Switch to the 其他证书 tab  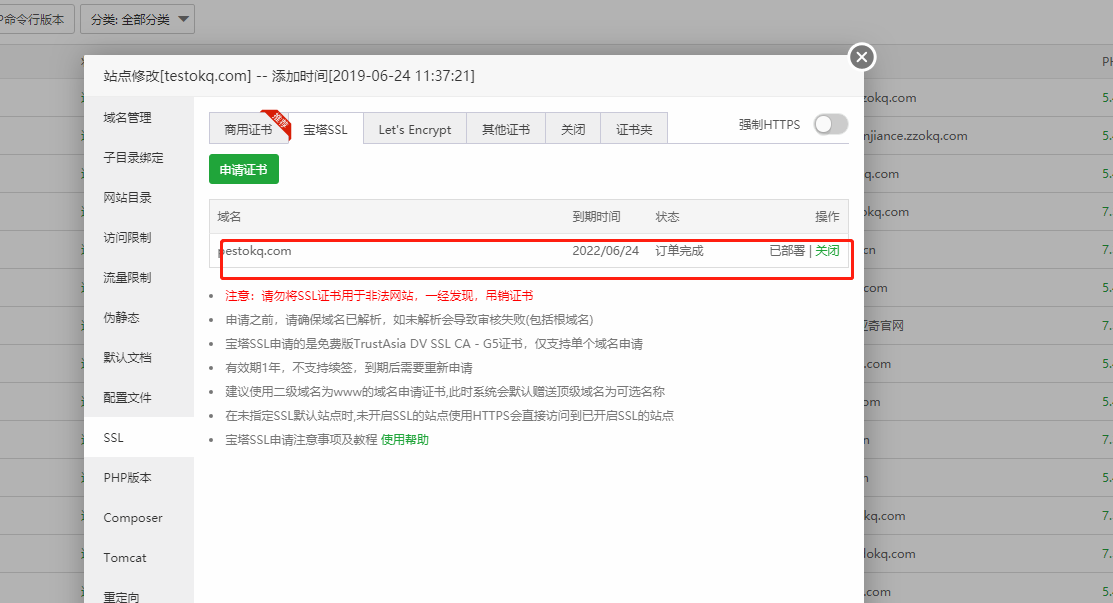point(505,129)
